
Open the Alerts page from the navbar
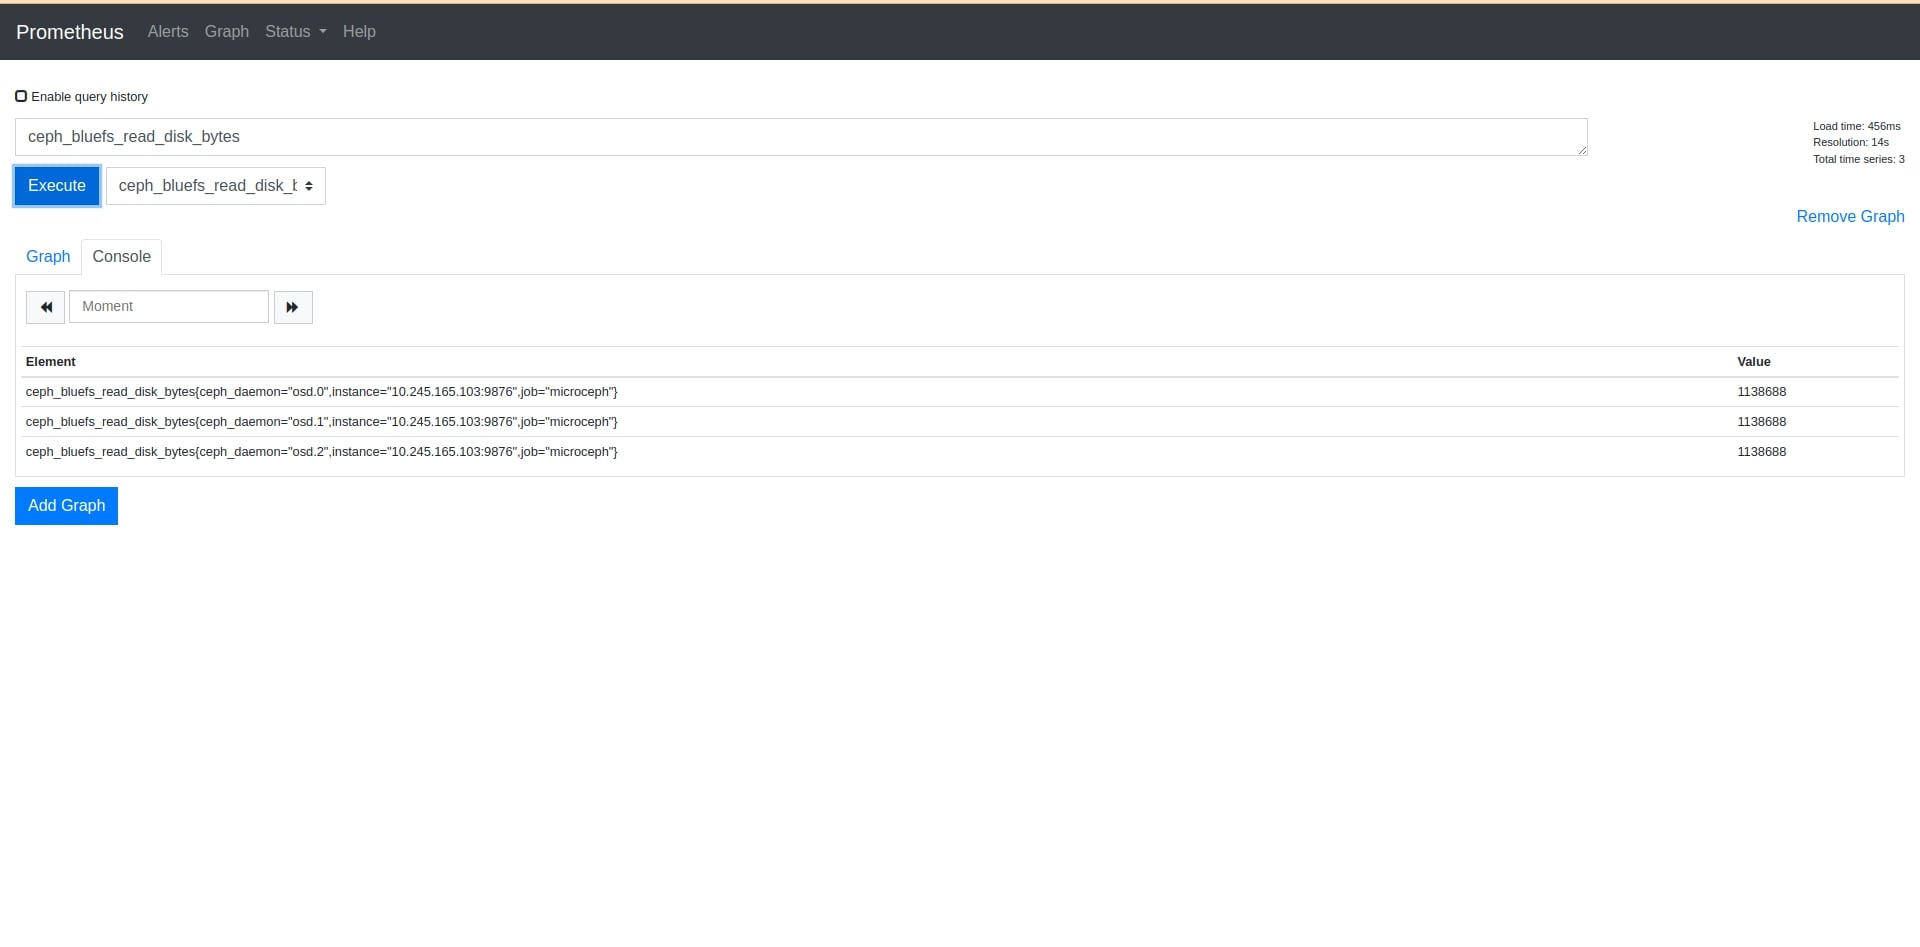tap(167, 31)
